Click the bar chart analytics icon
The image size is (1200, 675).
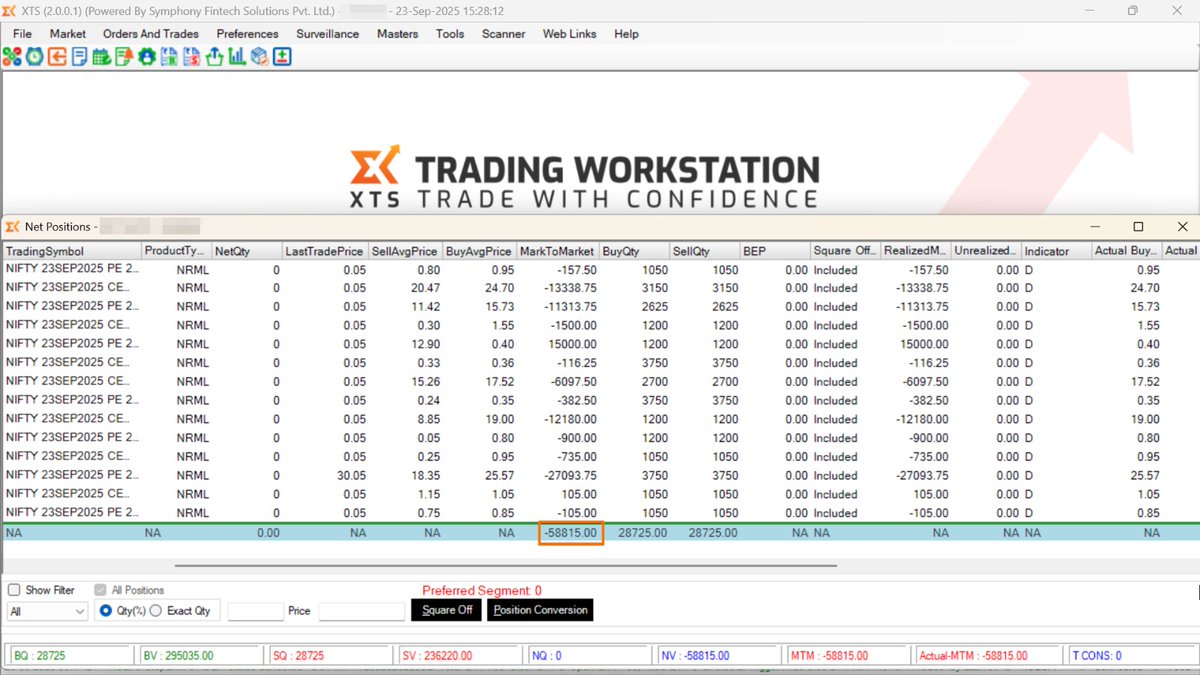[236, 57]
